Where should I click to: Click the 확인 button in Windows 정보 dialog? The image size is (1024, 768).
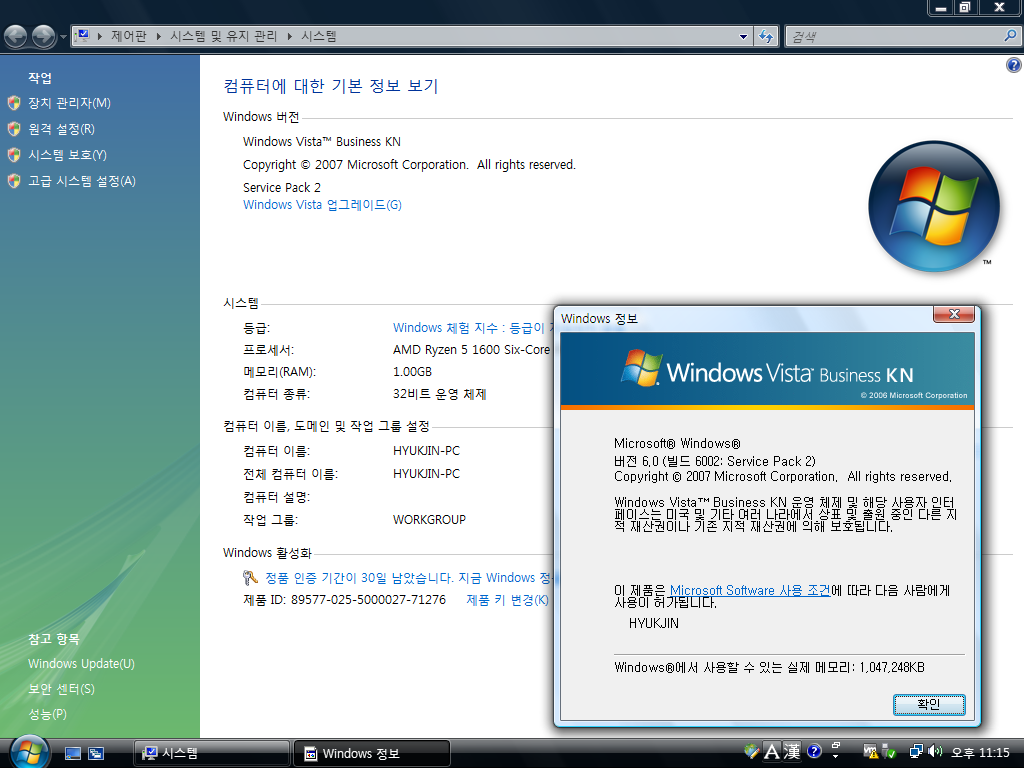point(929,705)
